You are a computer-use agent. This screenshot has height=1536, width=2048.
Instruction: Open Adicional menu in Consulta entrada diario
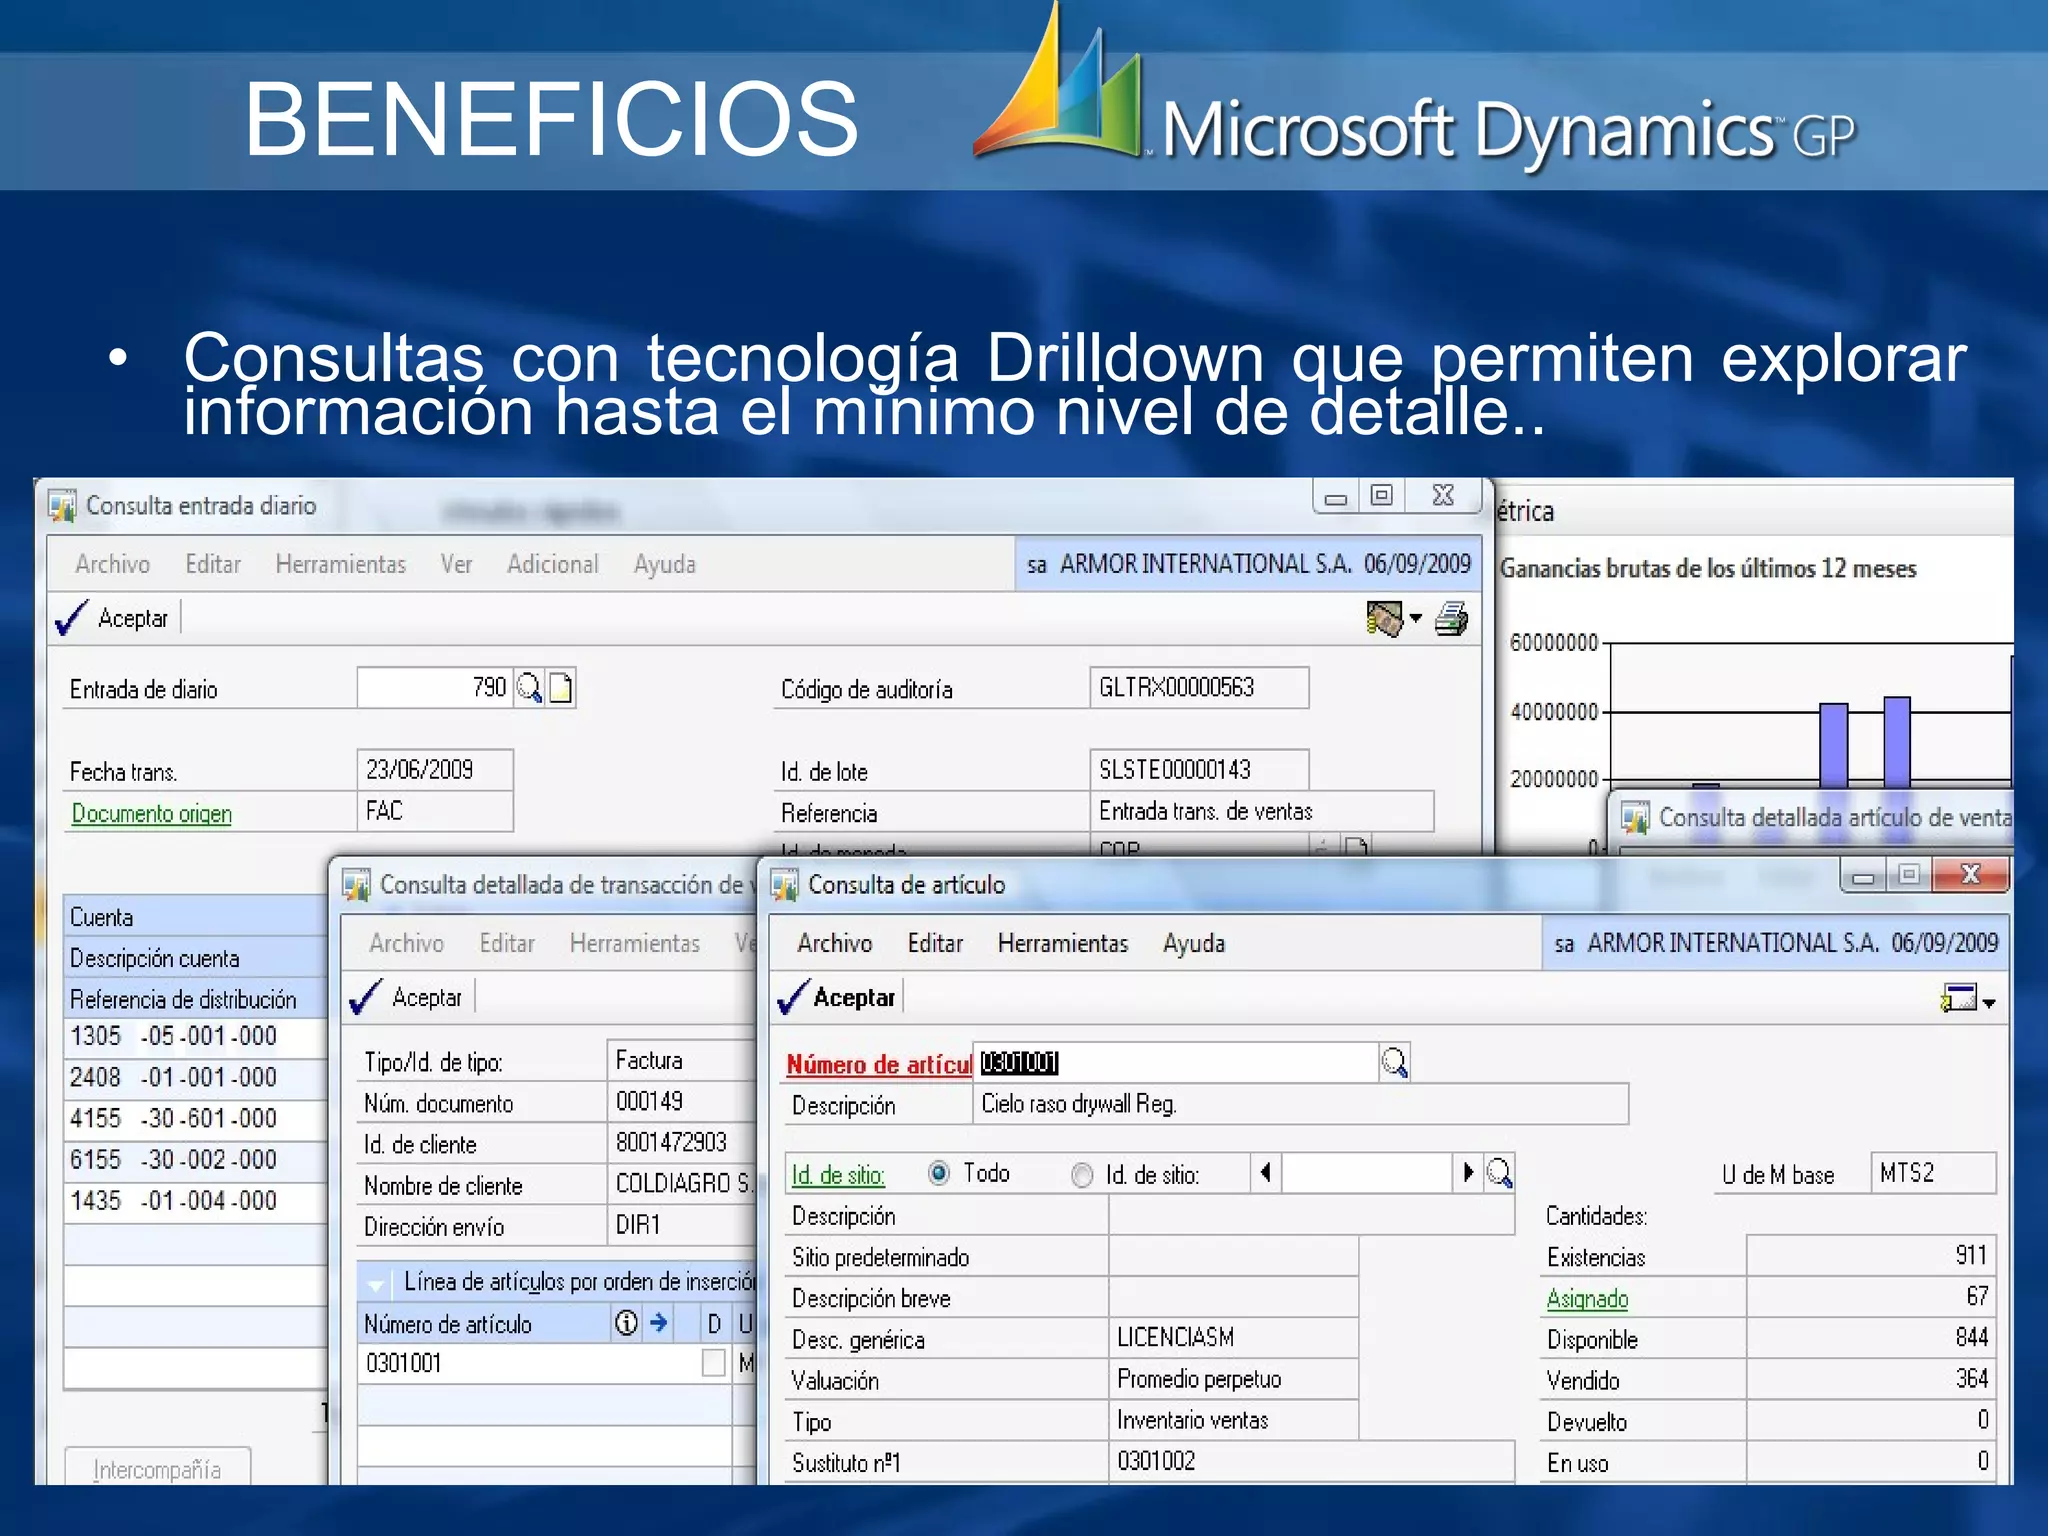[552, 564]
